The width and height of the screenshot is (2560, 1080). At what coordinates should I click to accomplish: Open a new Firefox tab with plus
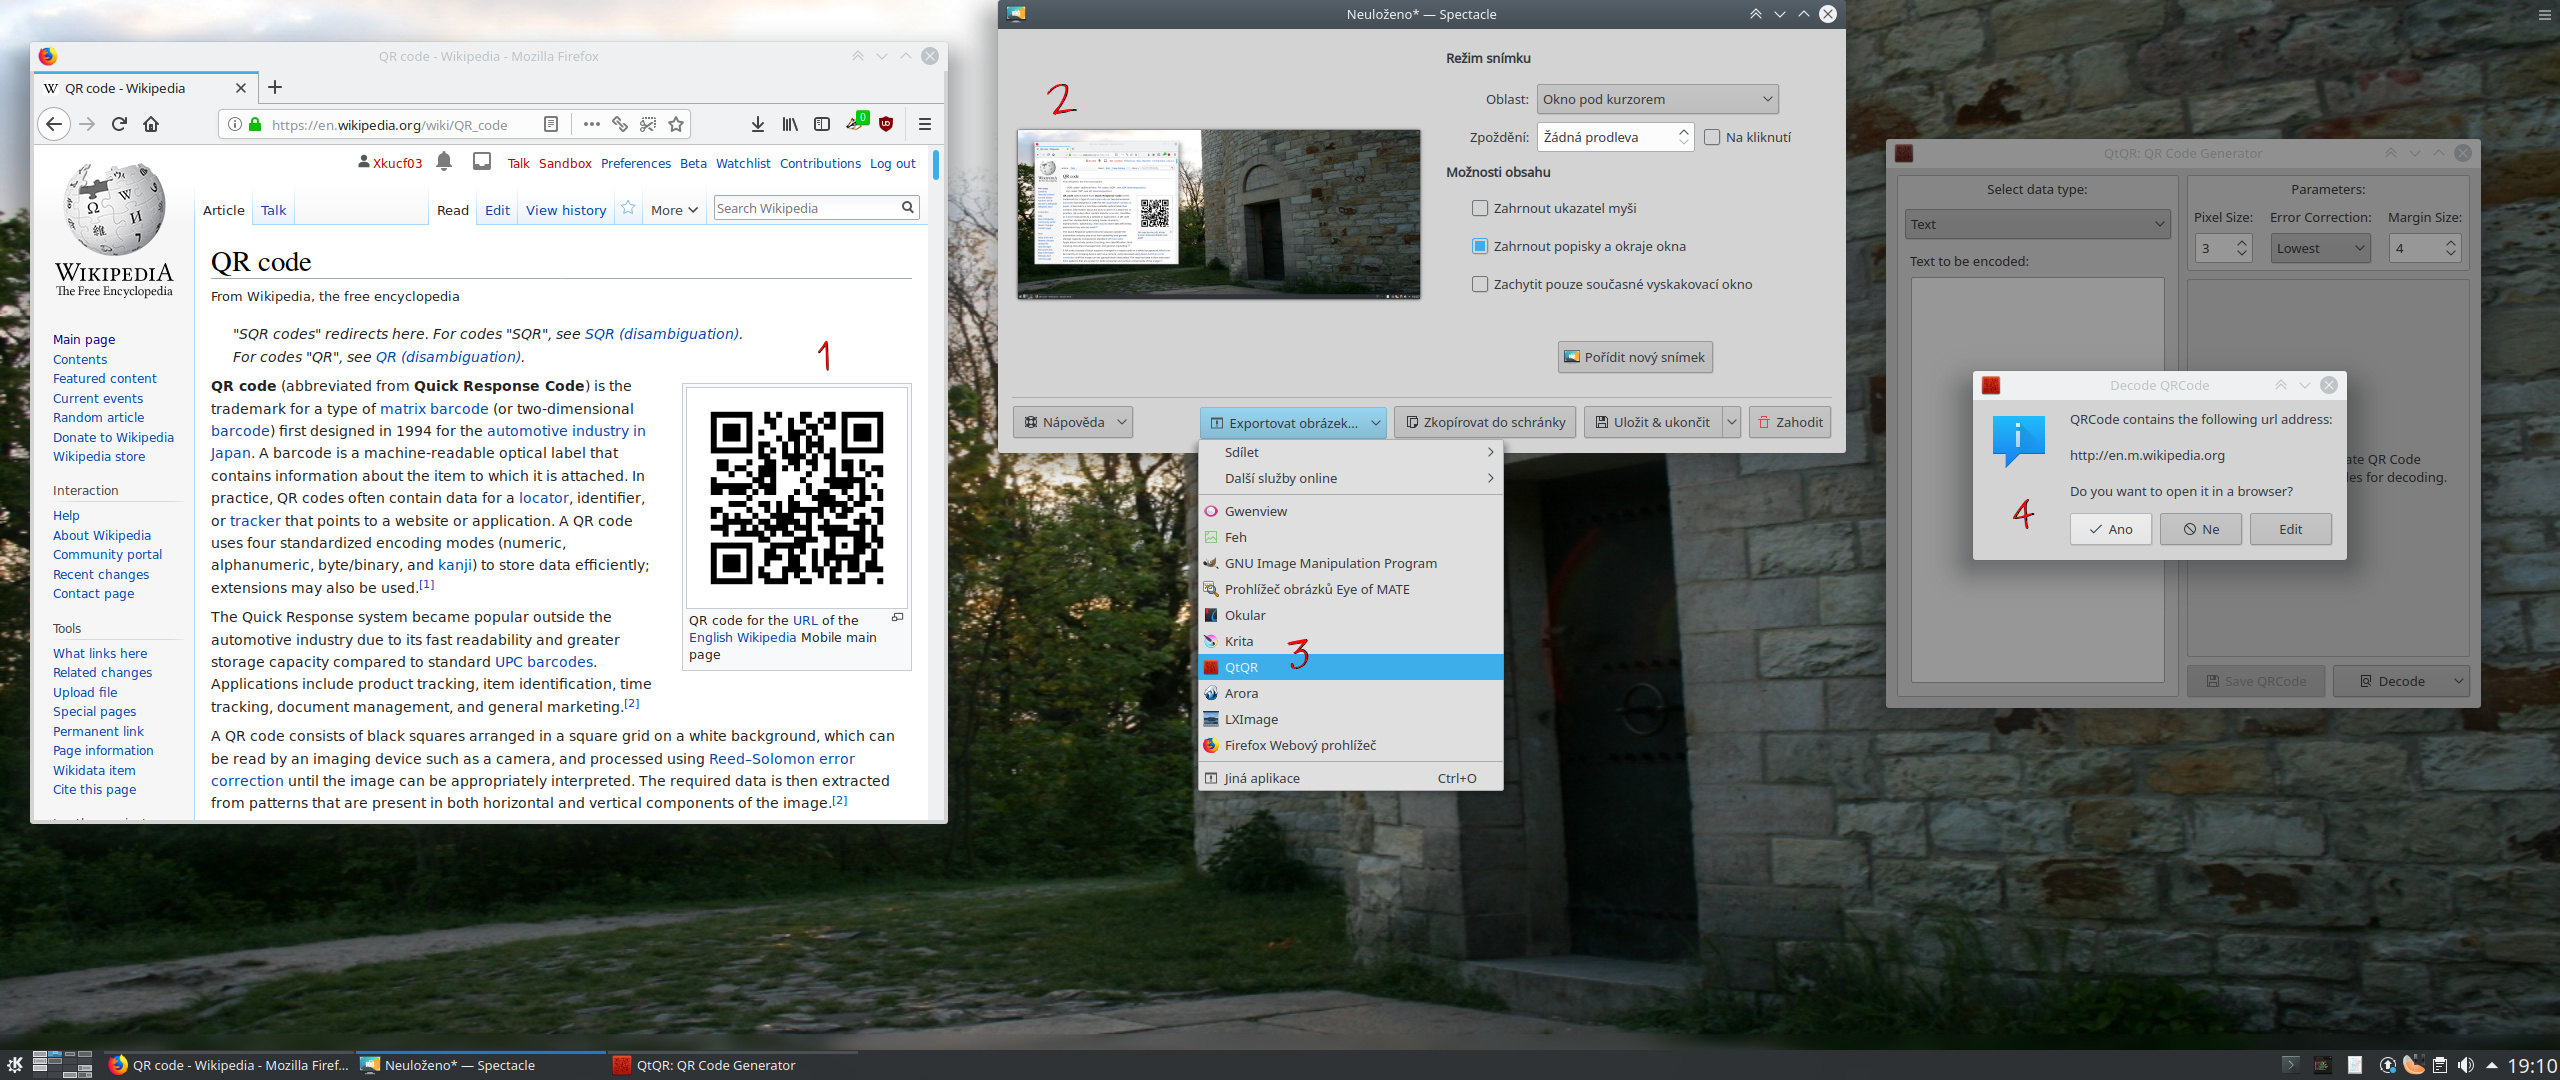coord(275,88)
